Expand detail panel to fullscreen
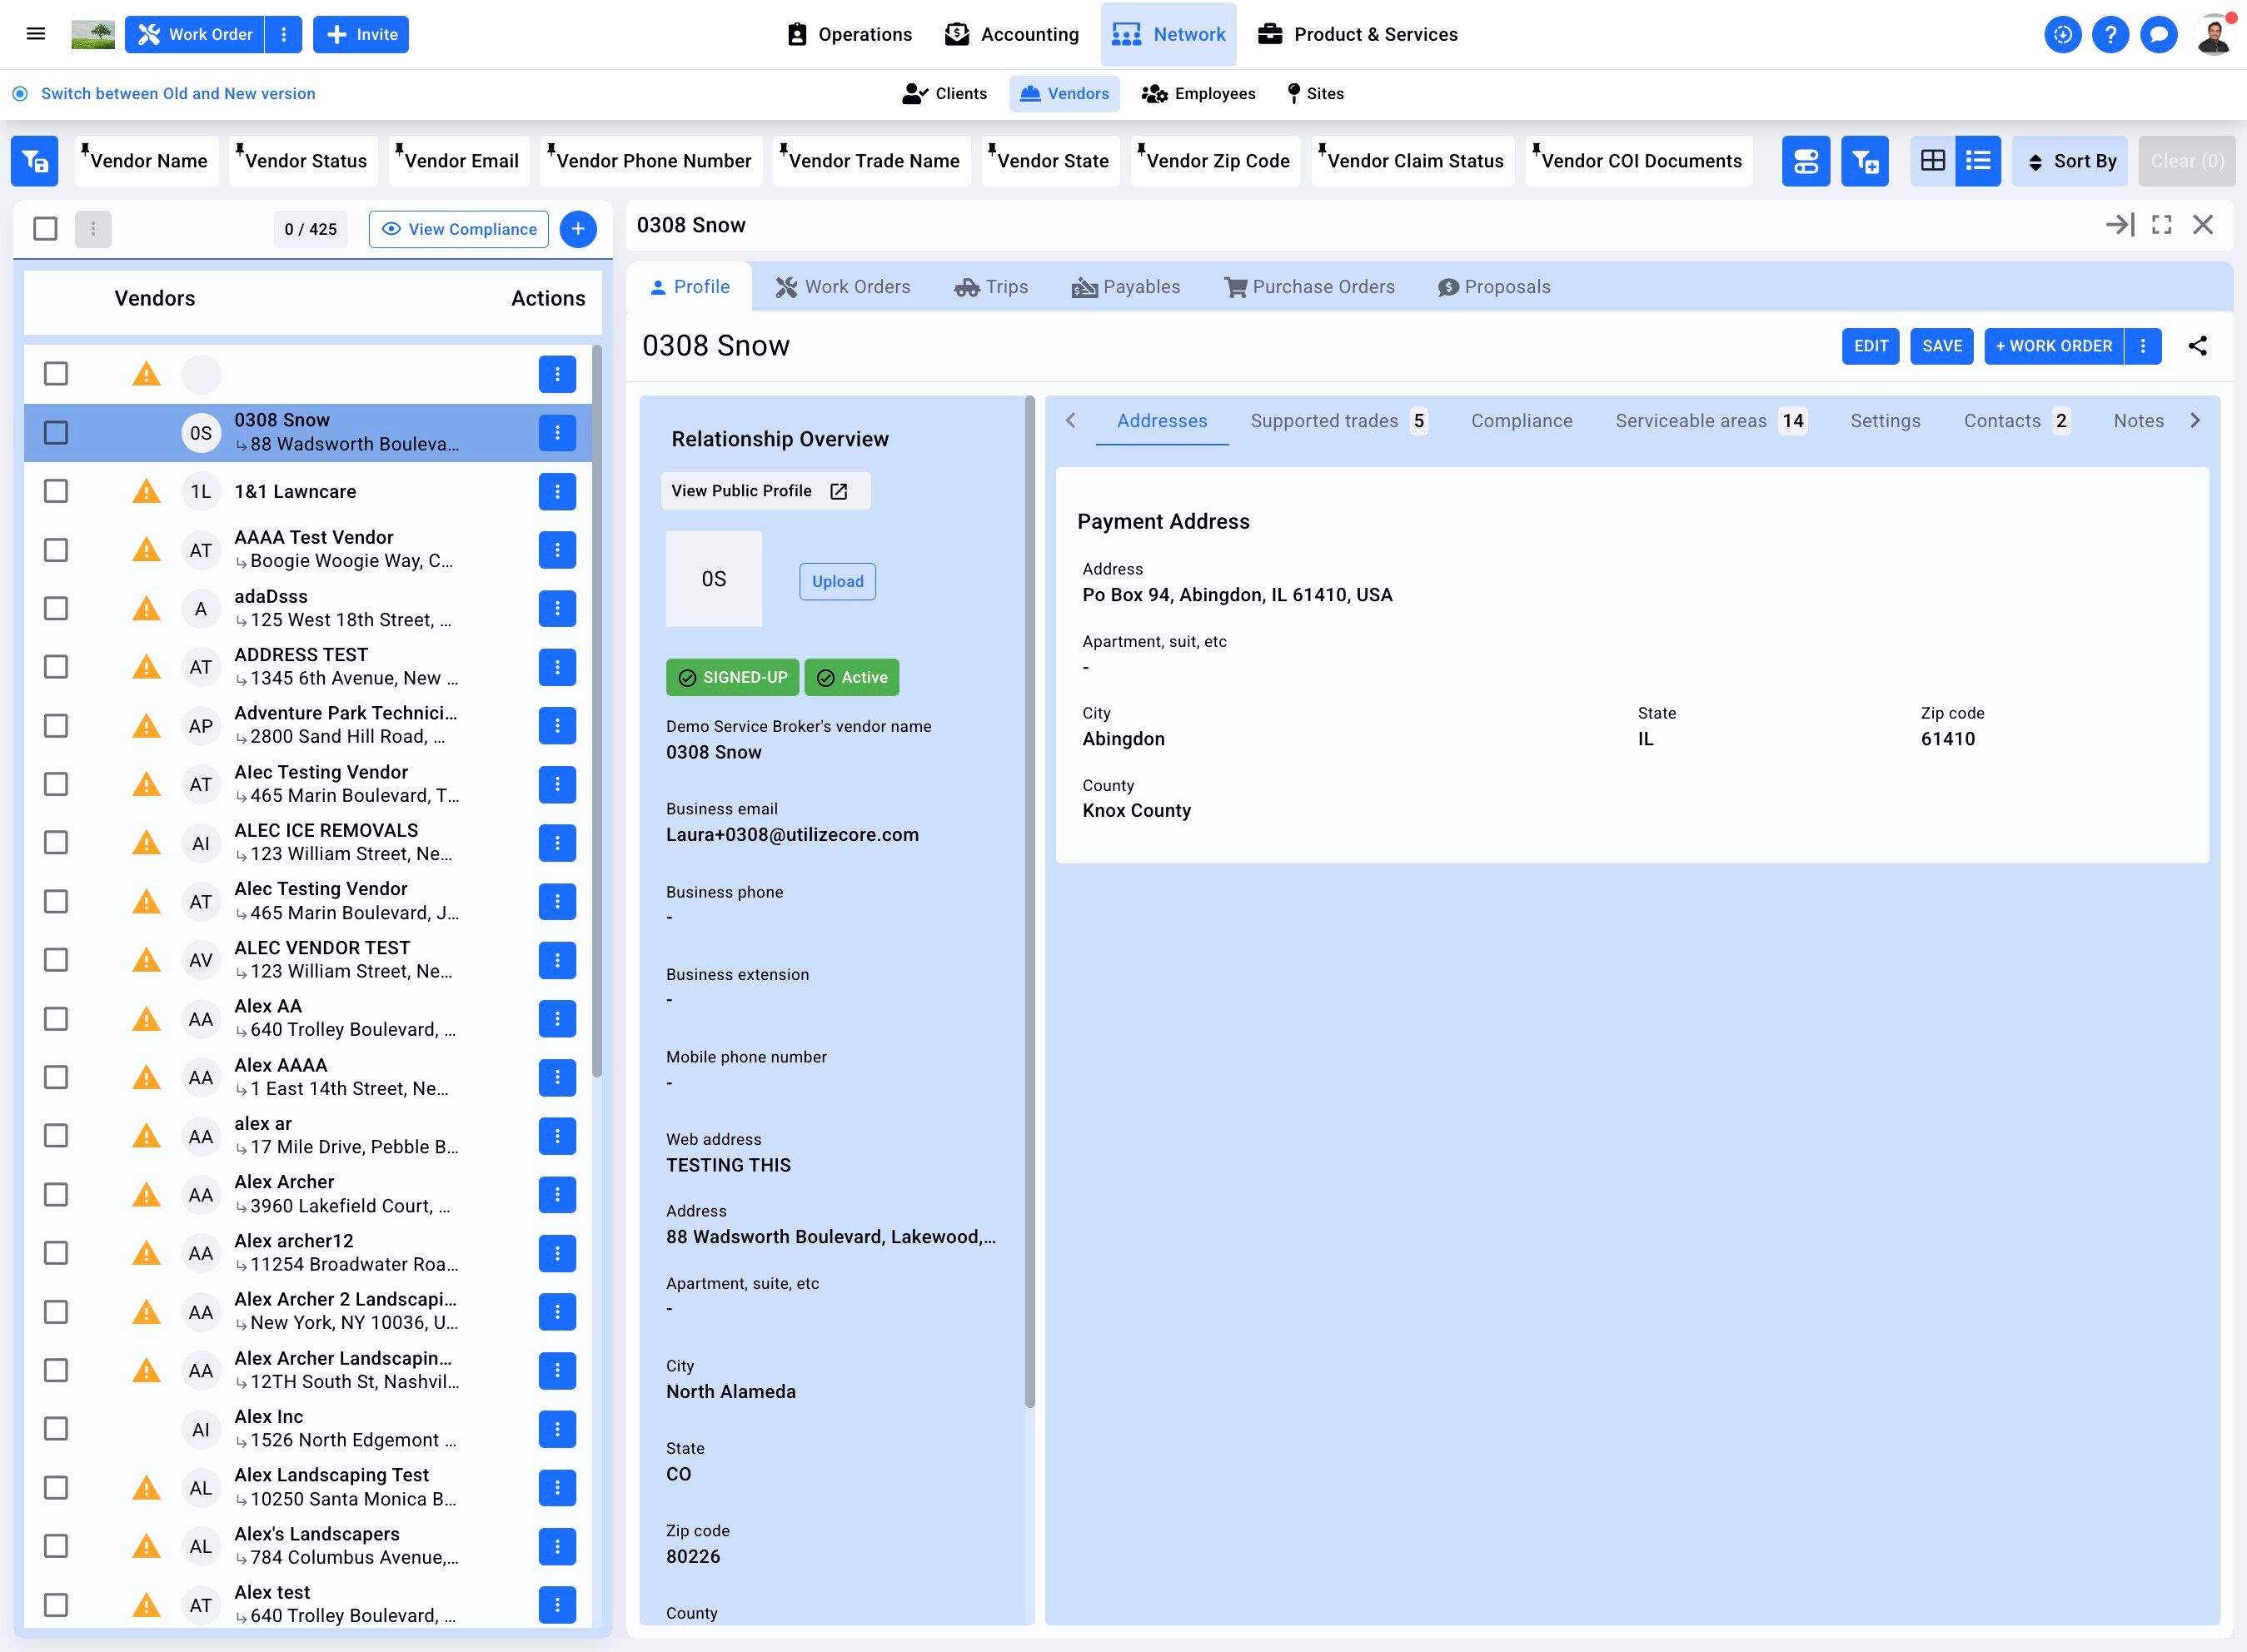2247x1652 pixels. (2161, 225)
